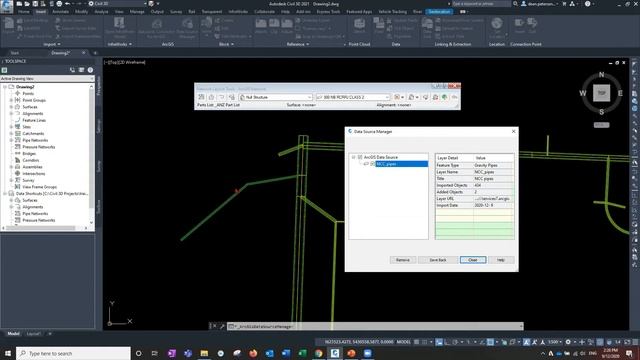Select the NCC_pipes tree item
Image resolution: width=640 pixels, height=360 pixels.
[x=401, y=164]
